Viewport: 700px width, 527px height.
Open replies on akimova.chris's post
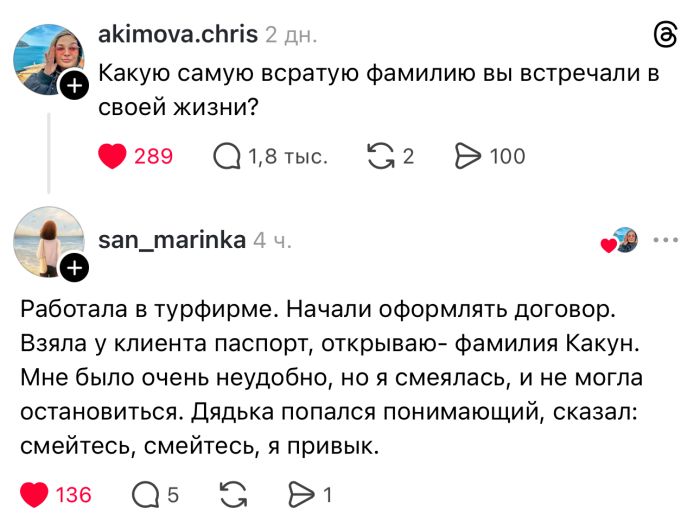228,156
